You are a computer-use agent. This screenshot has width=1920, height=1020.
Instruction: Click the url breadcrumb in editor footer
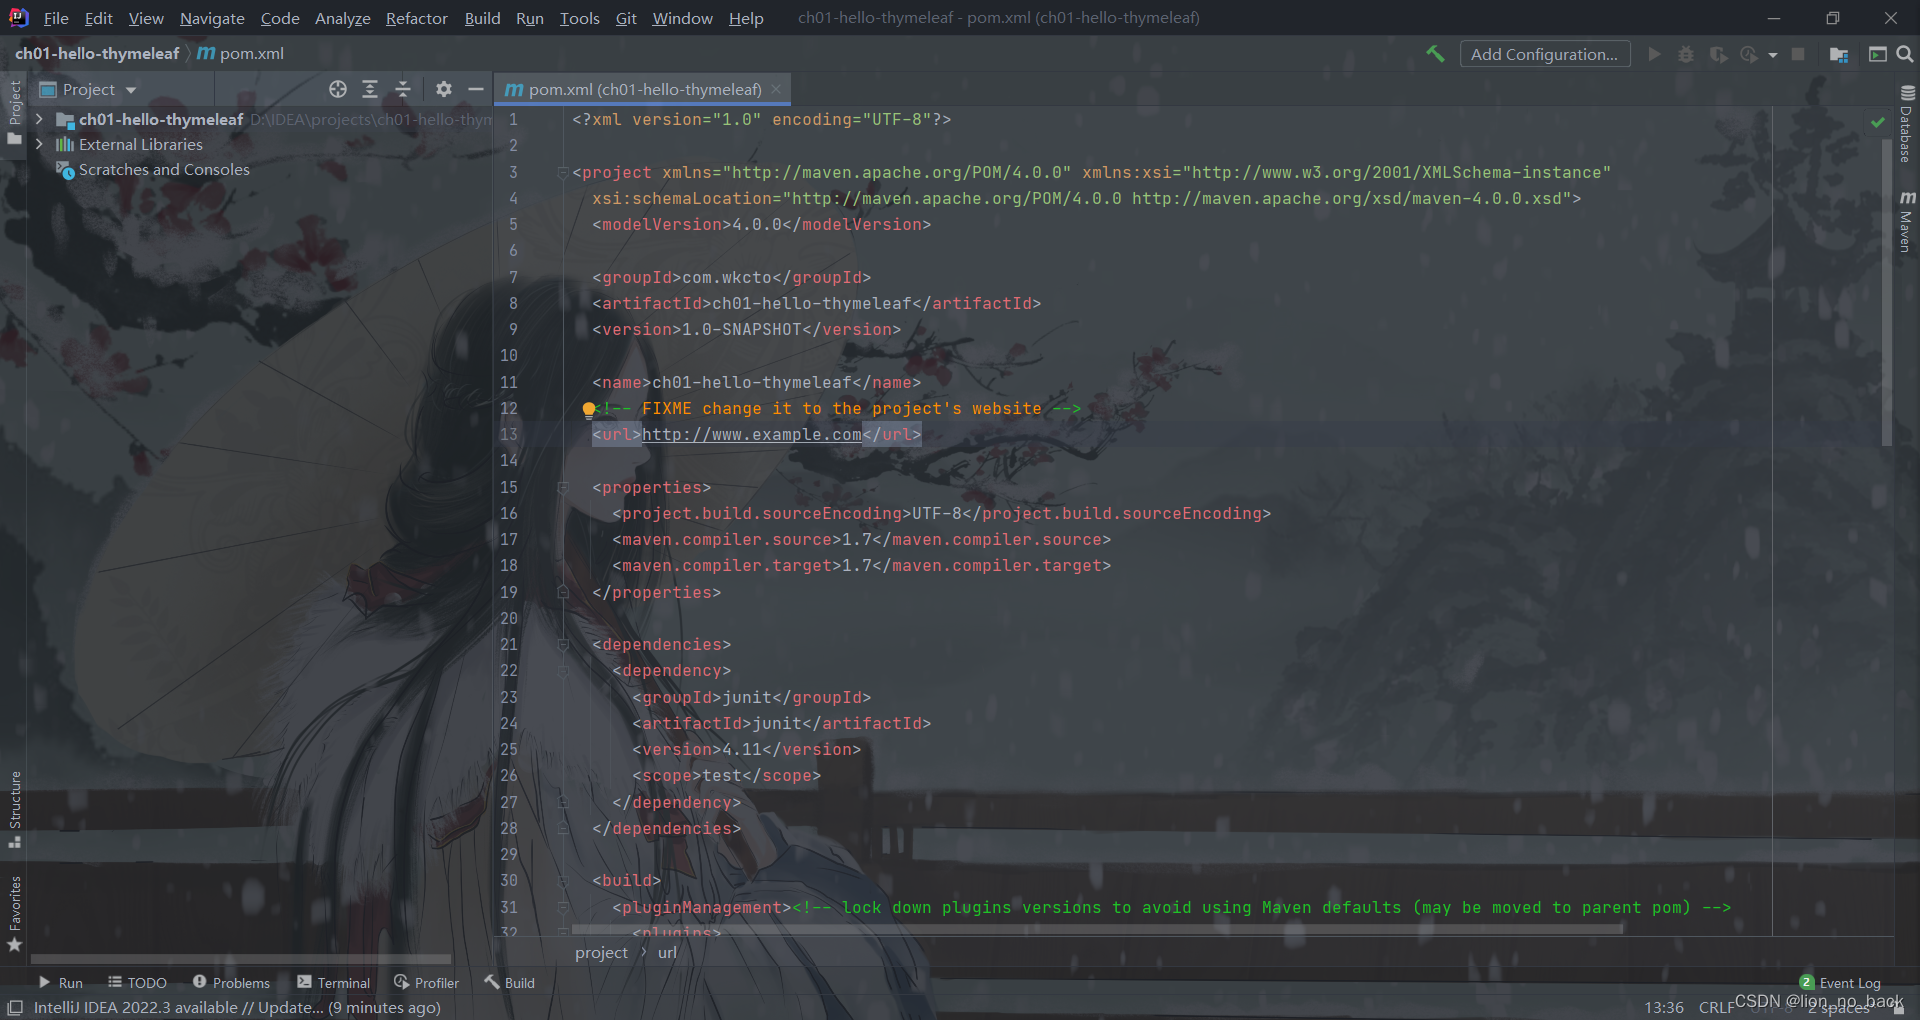point(667,953)
